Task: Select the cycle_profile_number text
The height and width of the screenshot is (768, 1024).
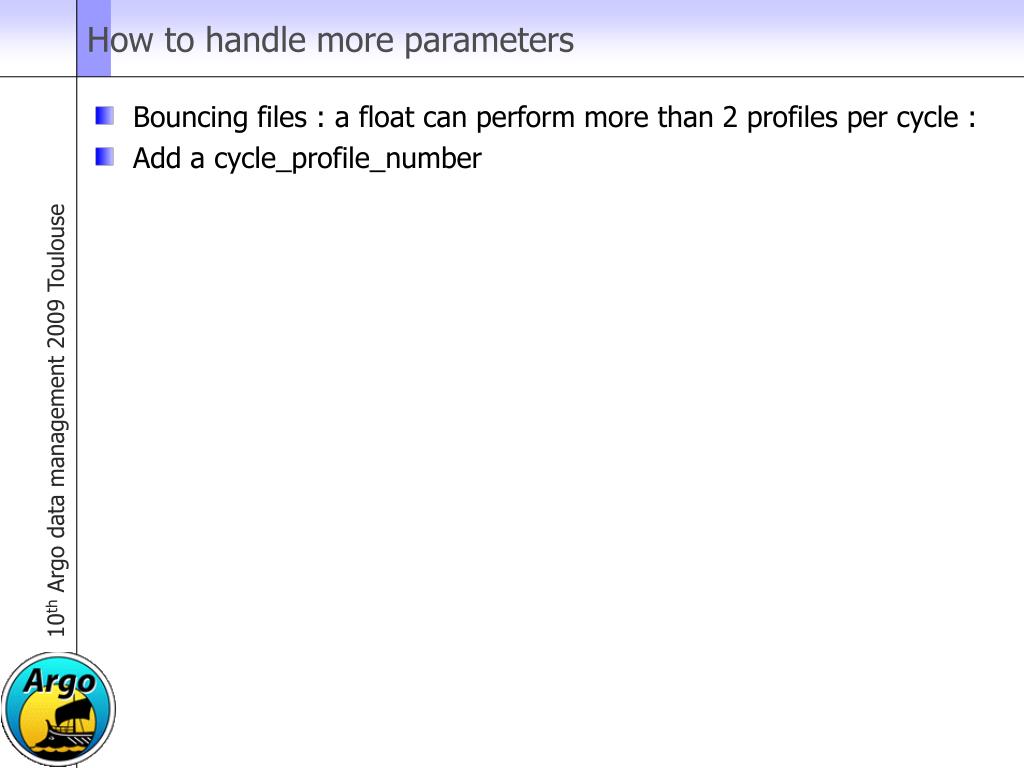Action: [x=347, y=159]
